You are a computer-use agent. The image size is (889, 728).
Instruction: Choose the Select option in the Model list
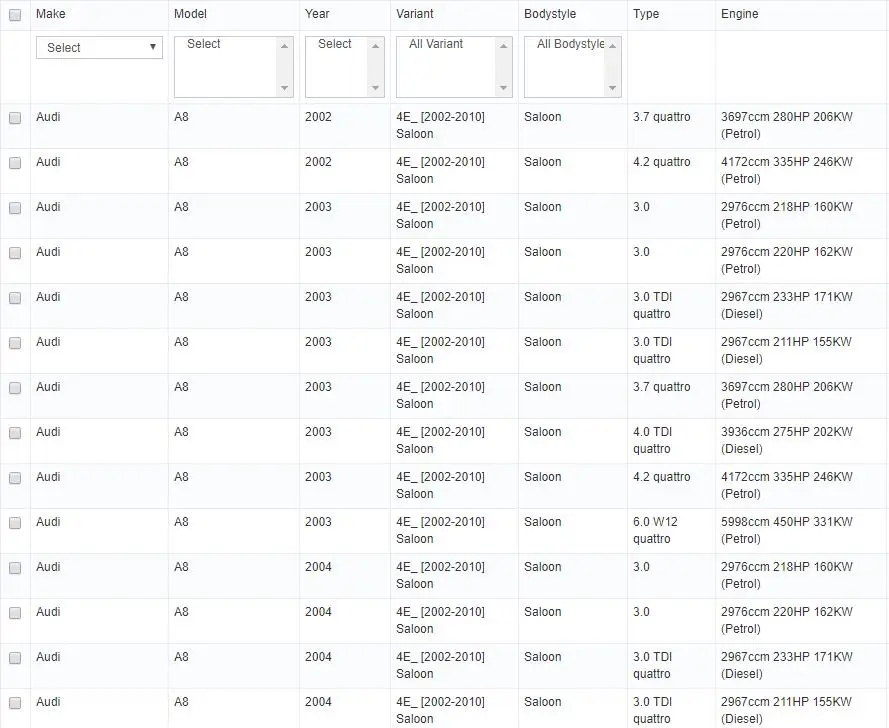pos(204,44)
